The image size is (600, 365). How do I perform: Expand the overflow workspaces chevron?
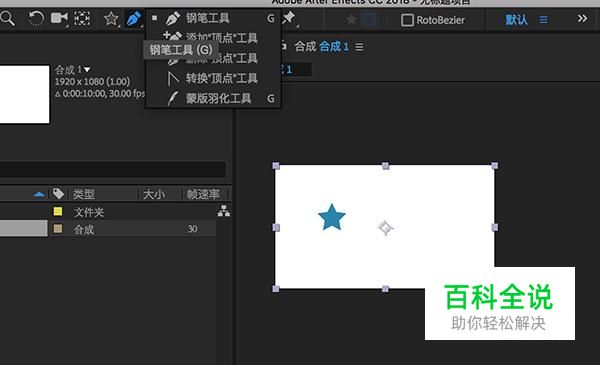[582, 18]
